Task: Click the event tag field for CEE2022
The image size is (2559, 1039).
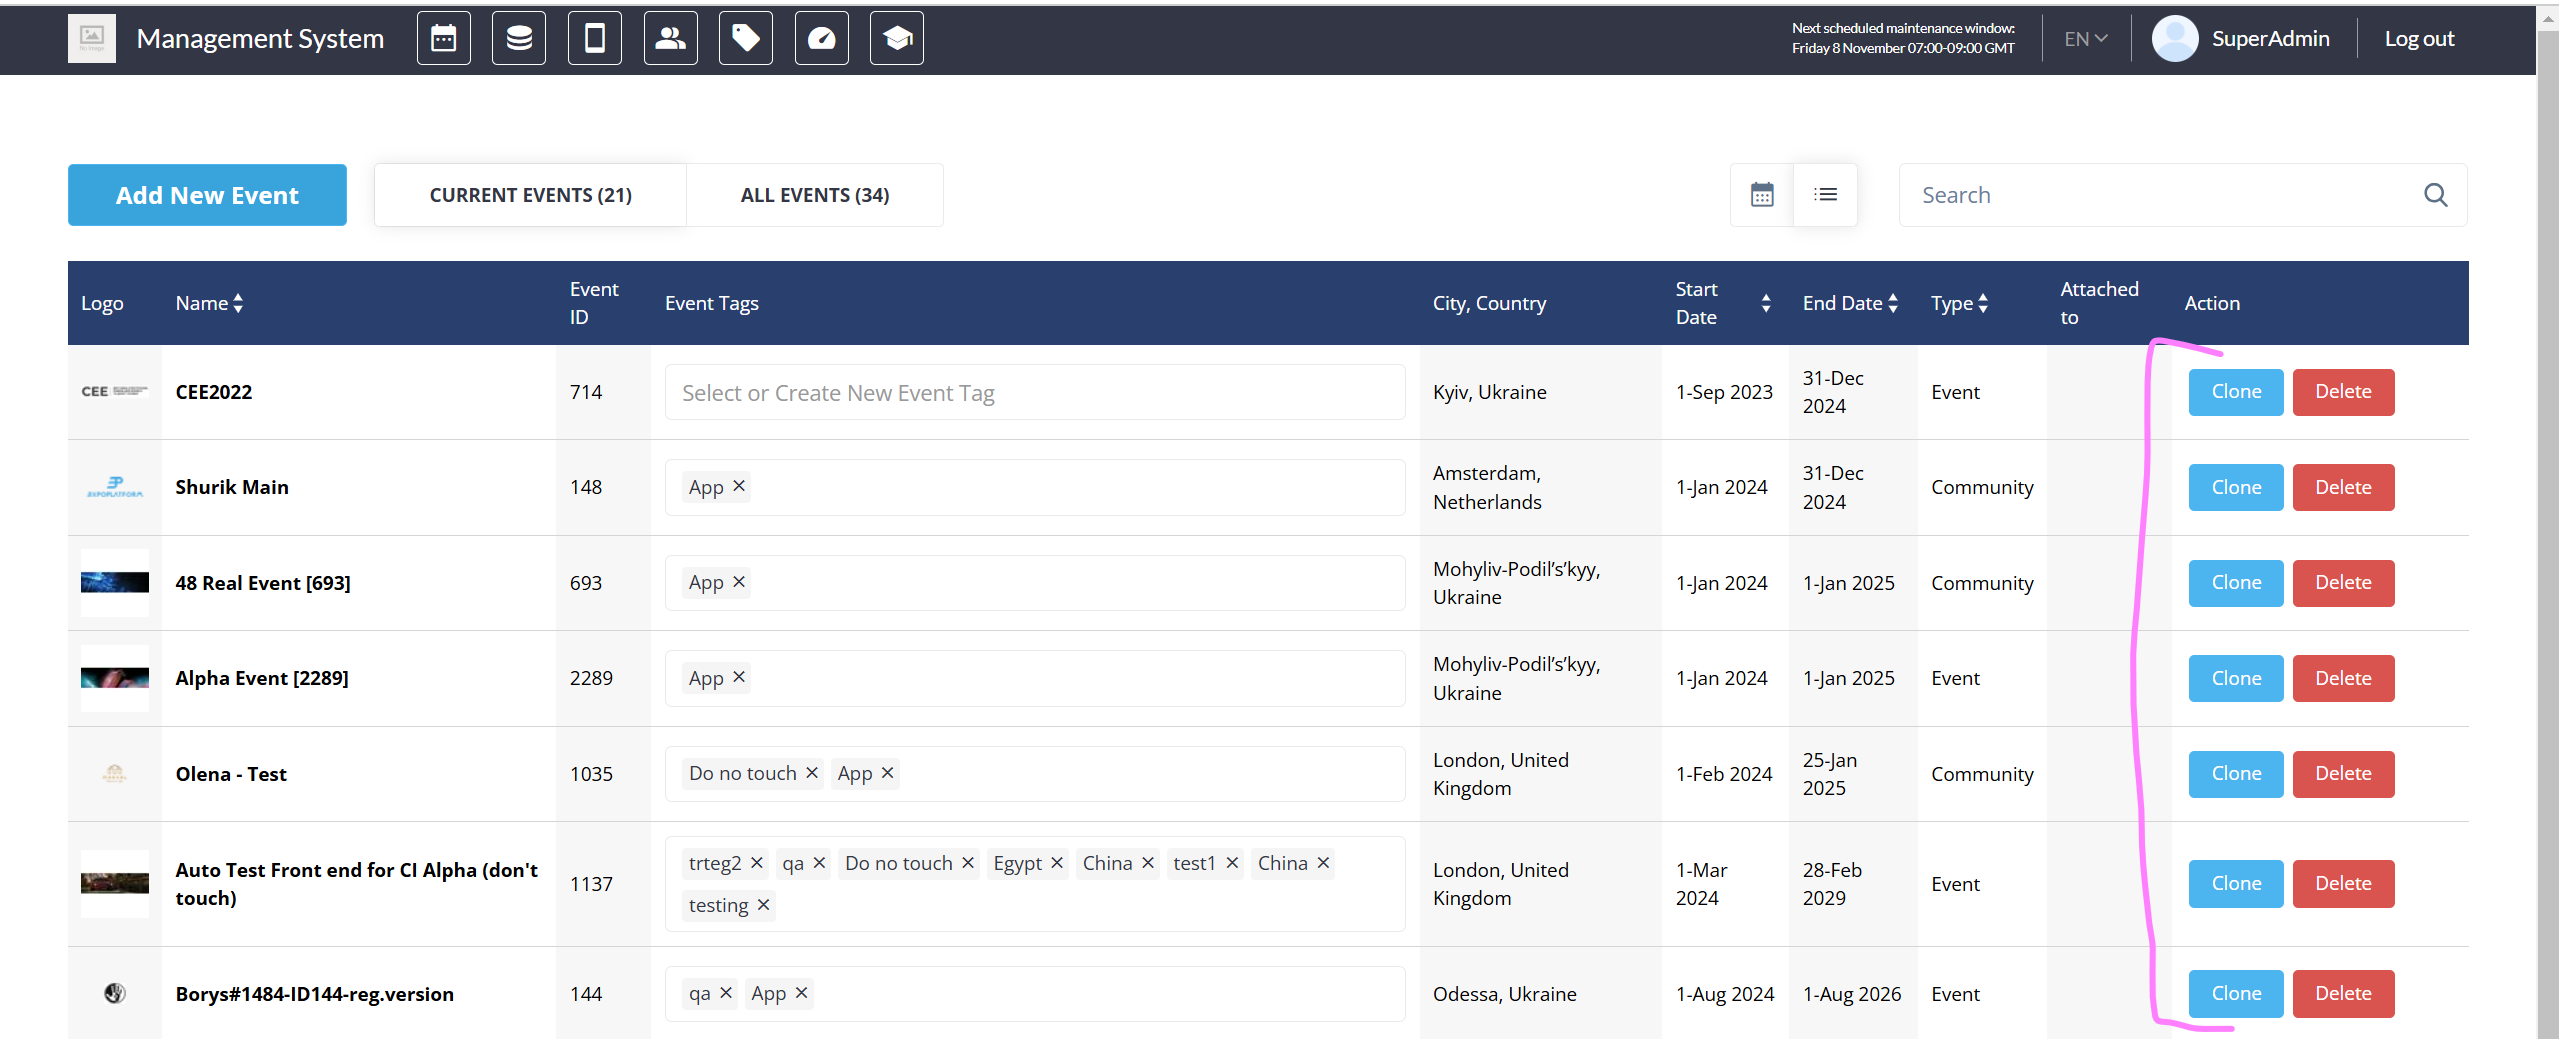Action: click(x=1034, y=393)
